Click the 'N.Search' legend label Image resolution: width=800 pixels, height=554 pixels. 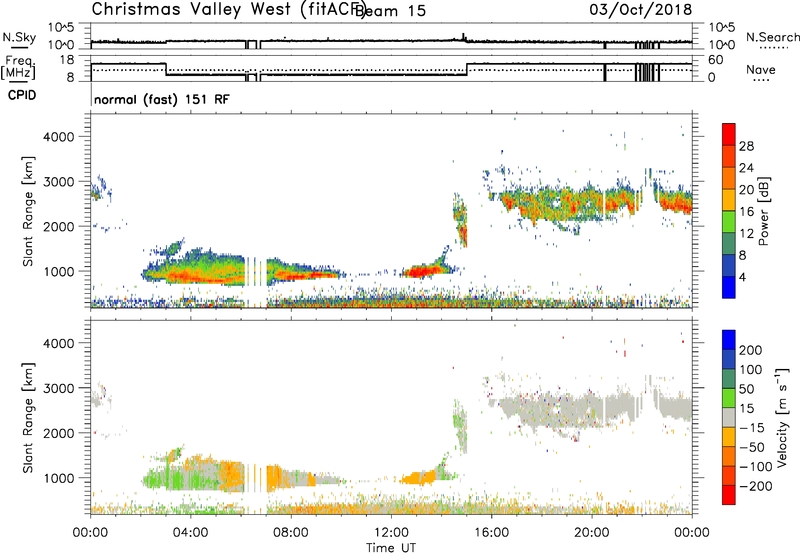point(772,37)
